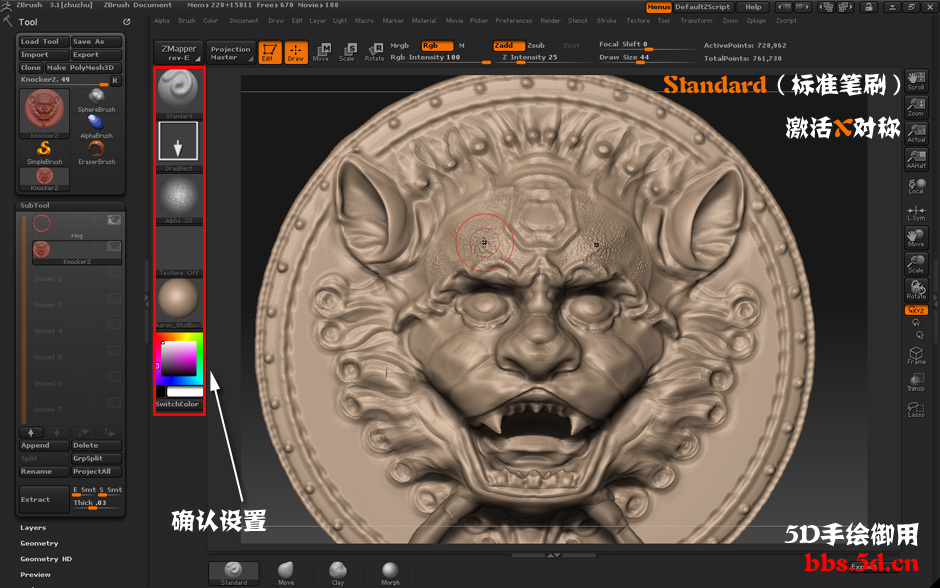940x588 pixels.
Task: Click the top toolbar Scale mode icon
Action: point(347,52)
